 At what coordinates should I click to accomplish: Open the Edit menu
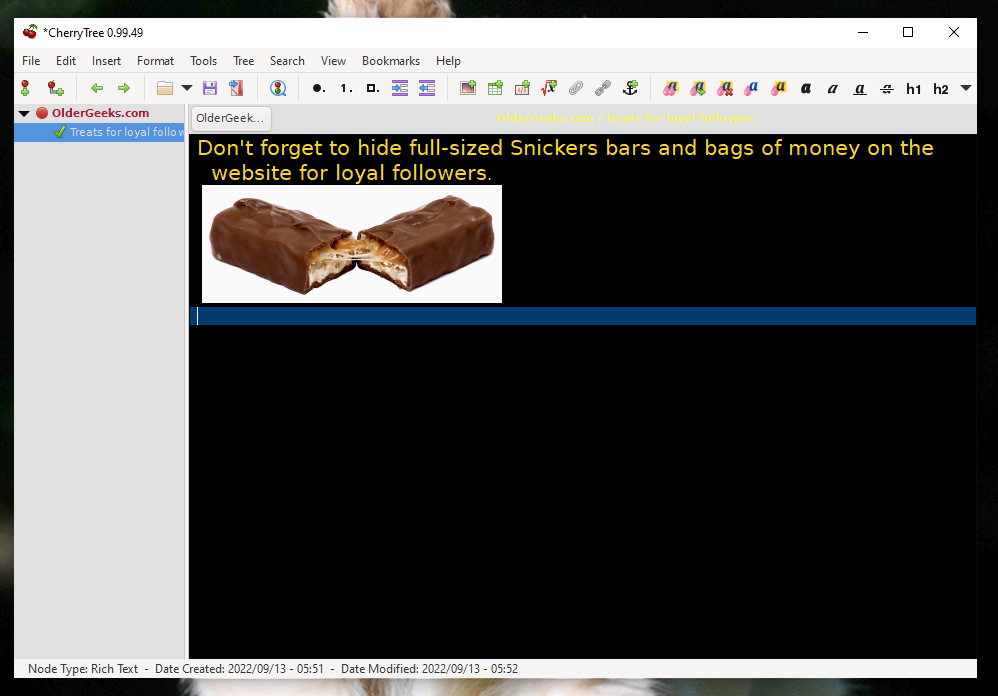(66, 60)
